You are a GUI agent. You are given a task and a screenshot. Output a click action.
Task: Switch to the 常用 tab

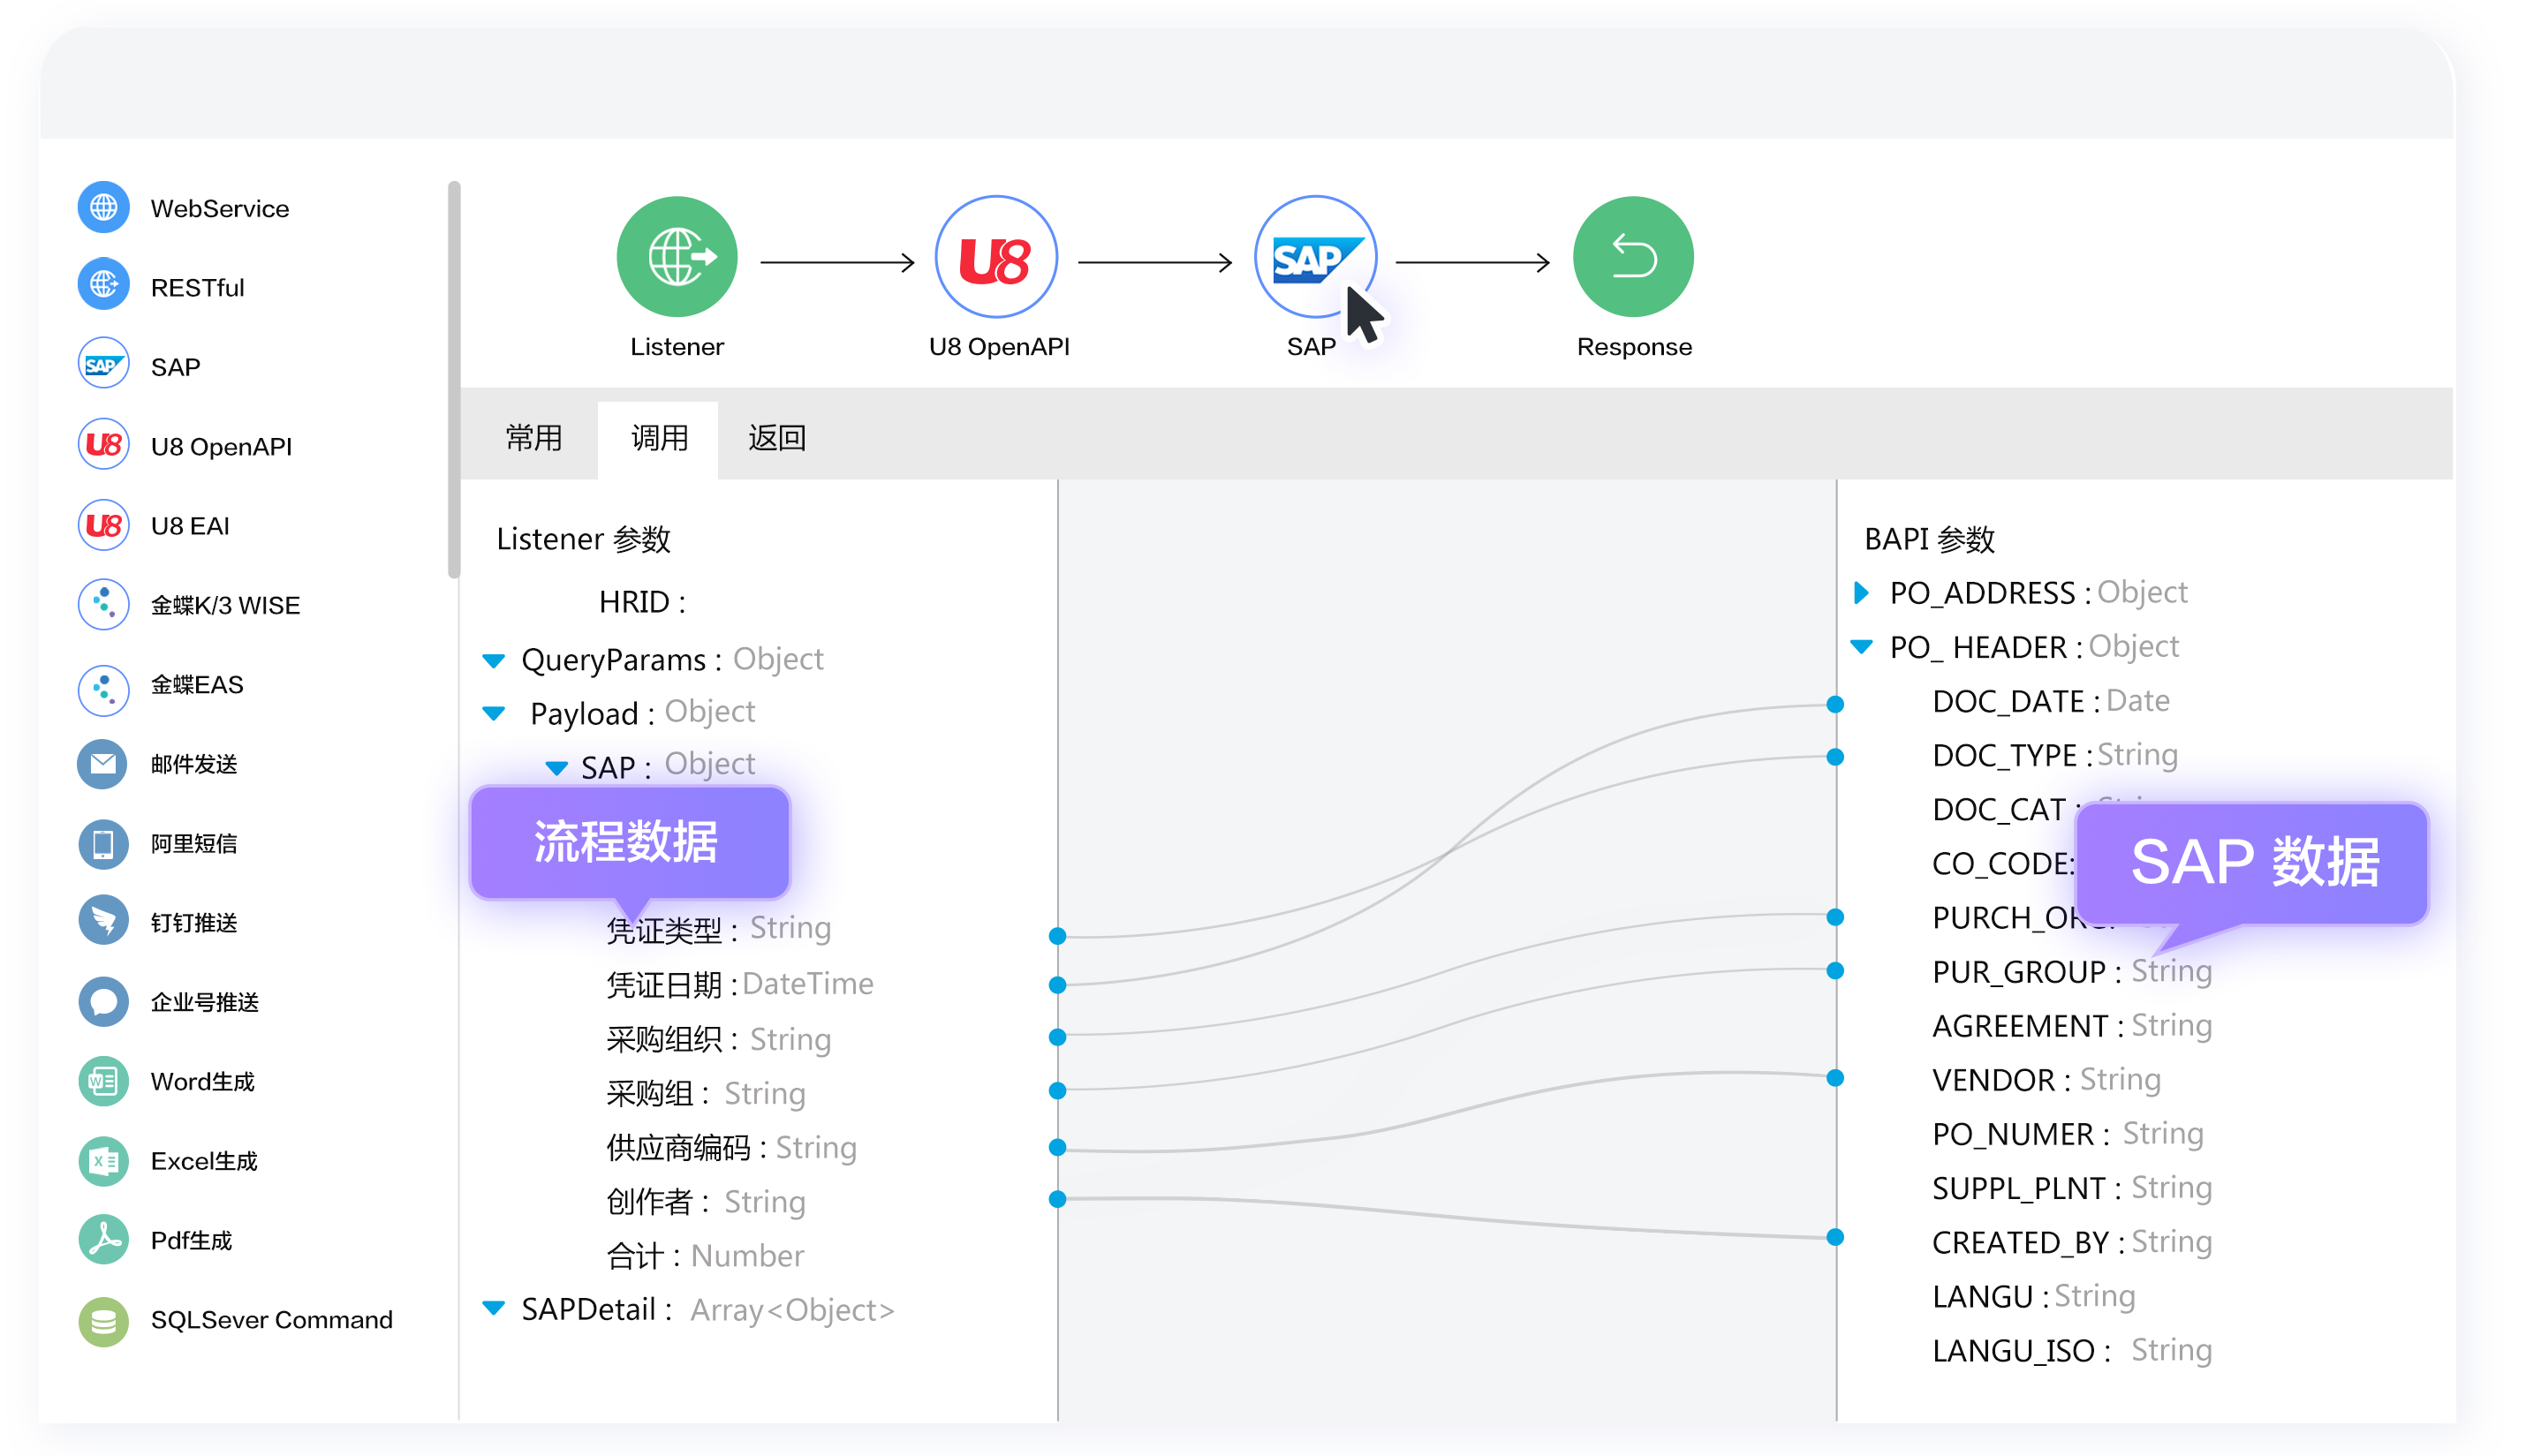[533, 438]
